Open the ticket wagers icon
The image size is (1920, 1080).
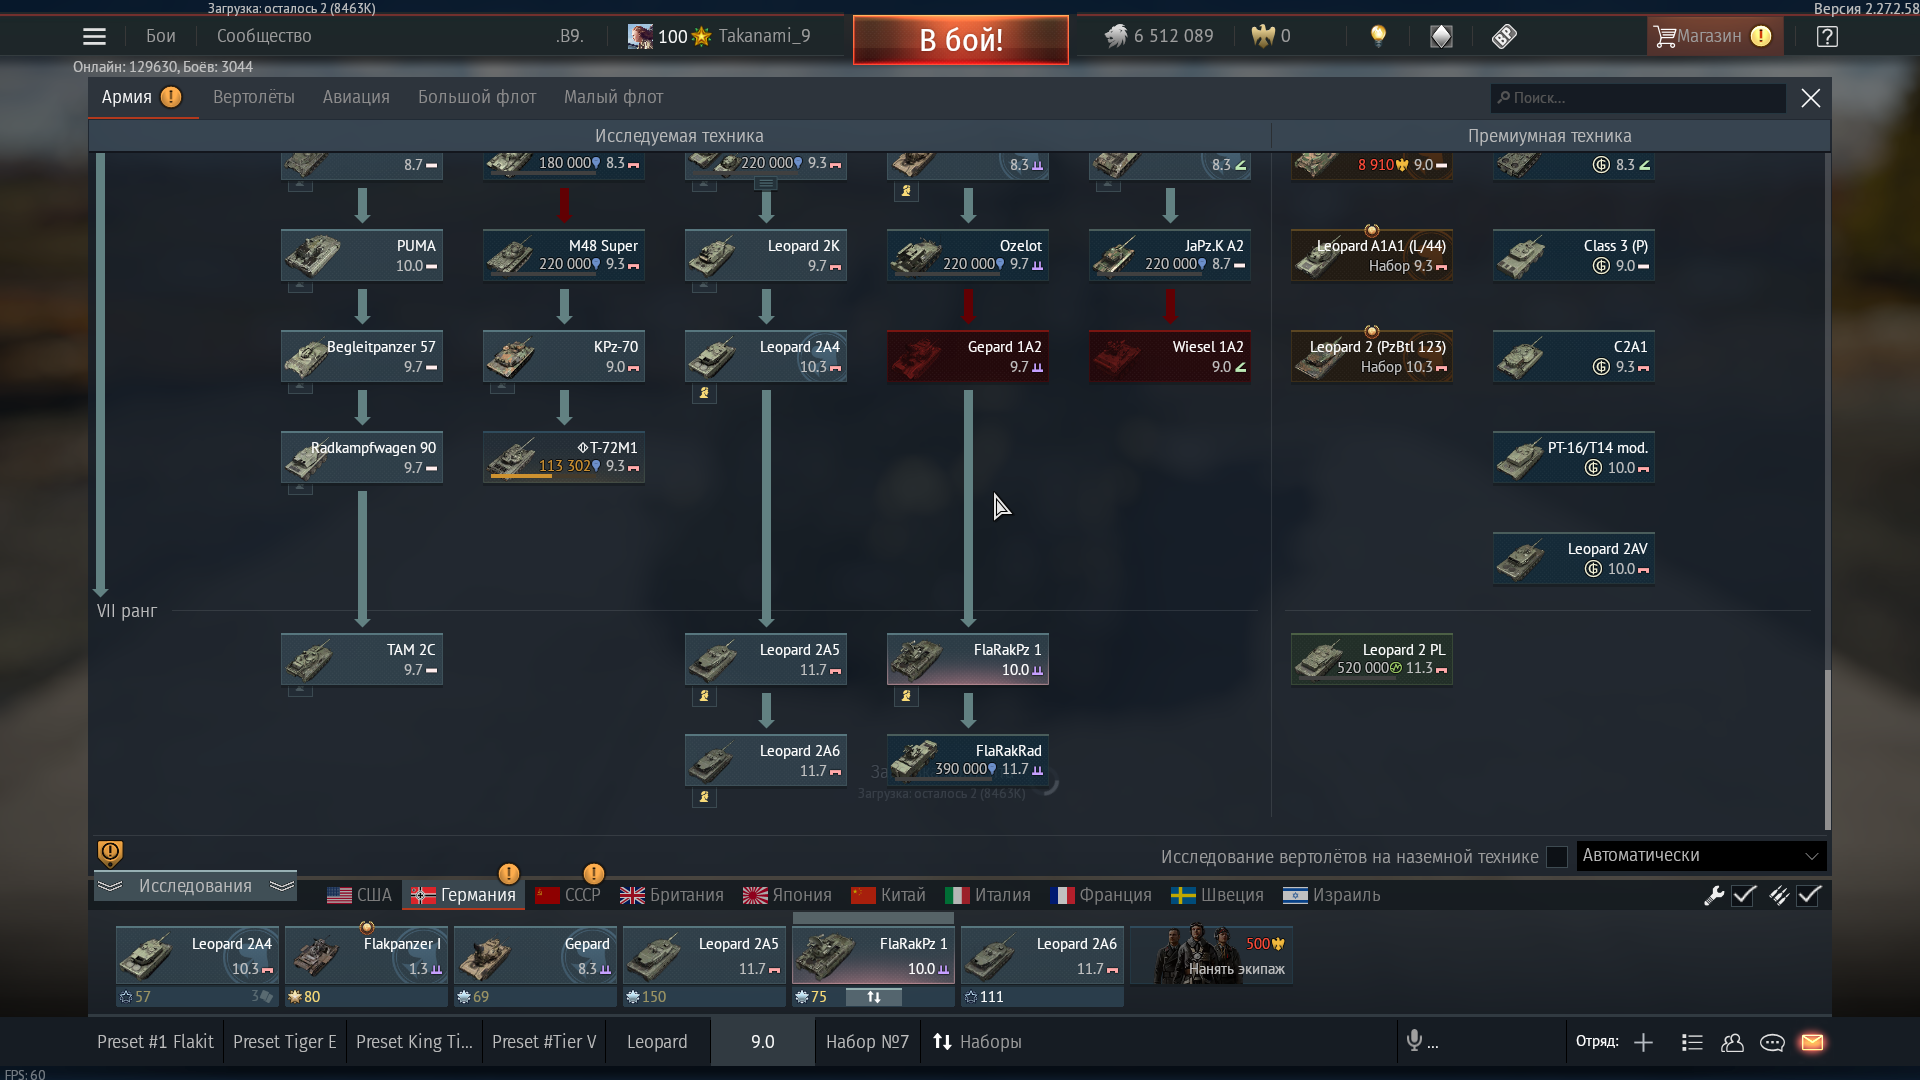click(1504, 37)
